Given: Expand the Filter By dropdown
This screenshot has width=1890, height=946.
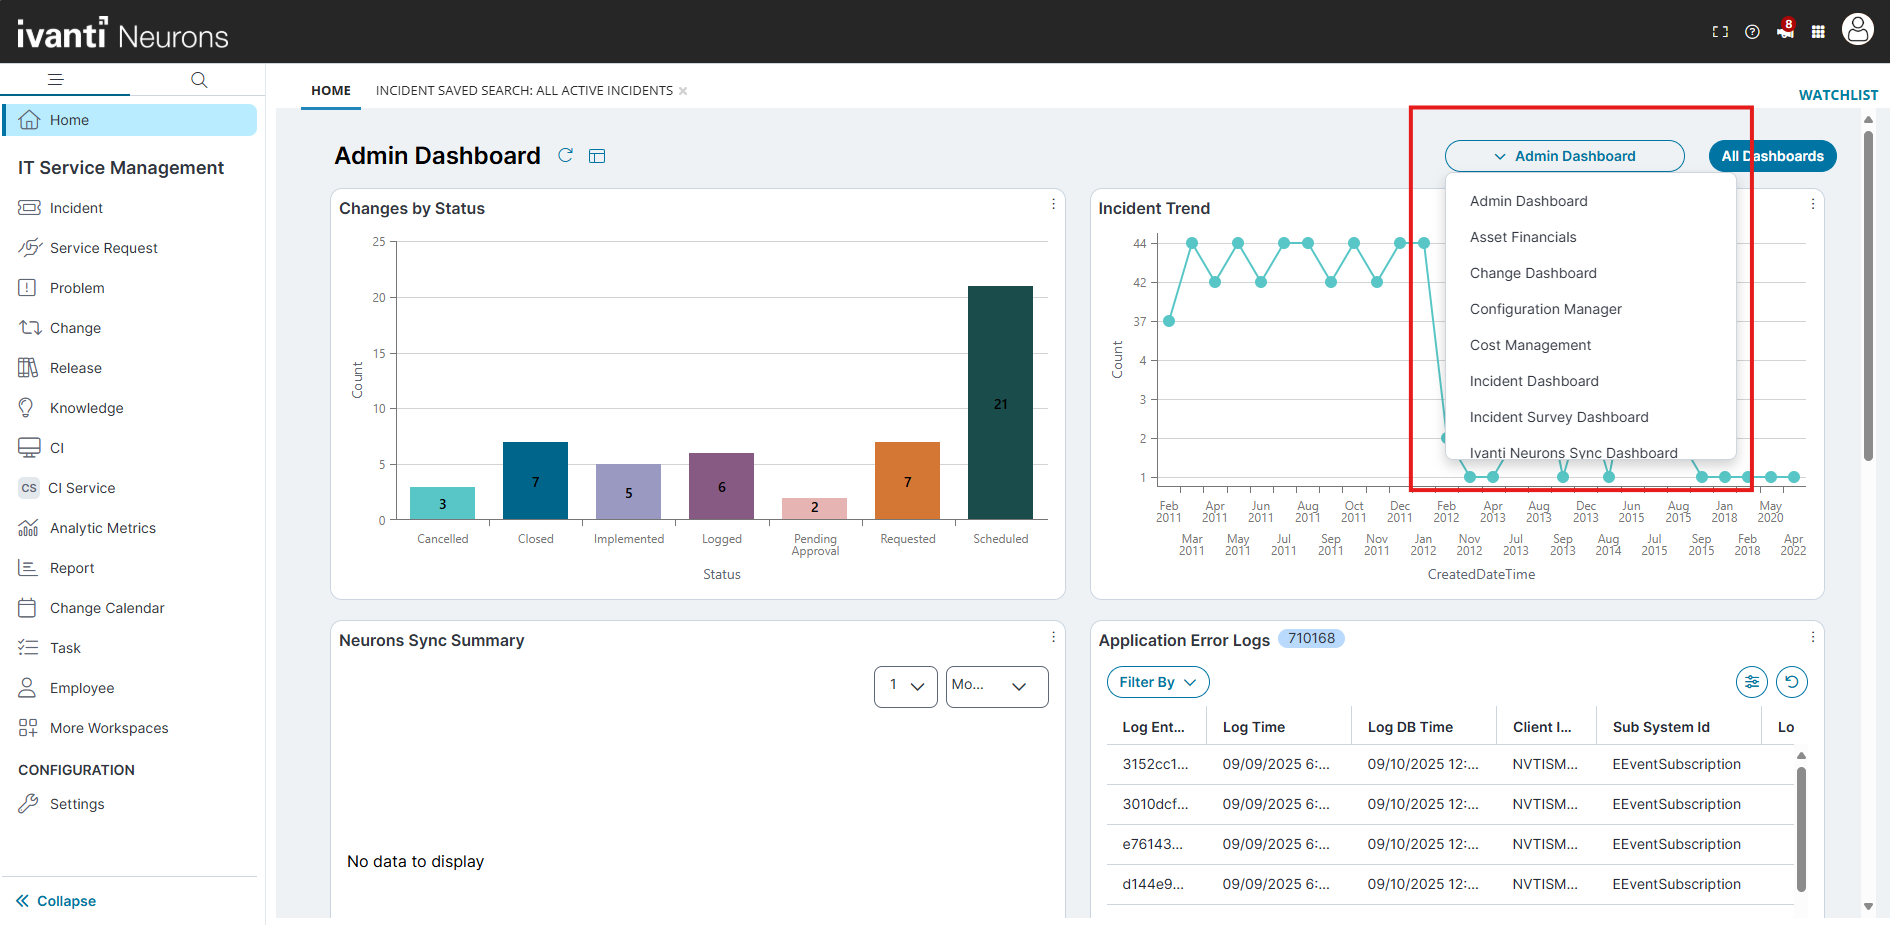Looking at the screenshot, I should click(1157, 682).
